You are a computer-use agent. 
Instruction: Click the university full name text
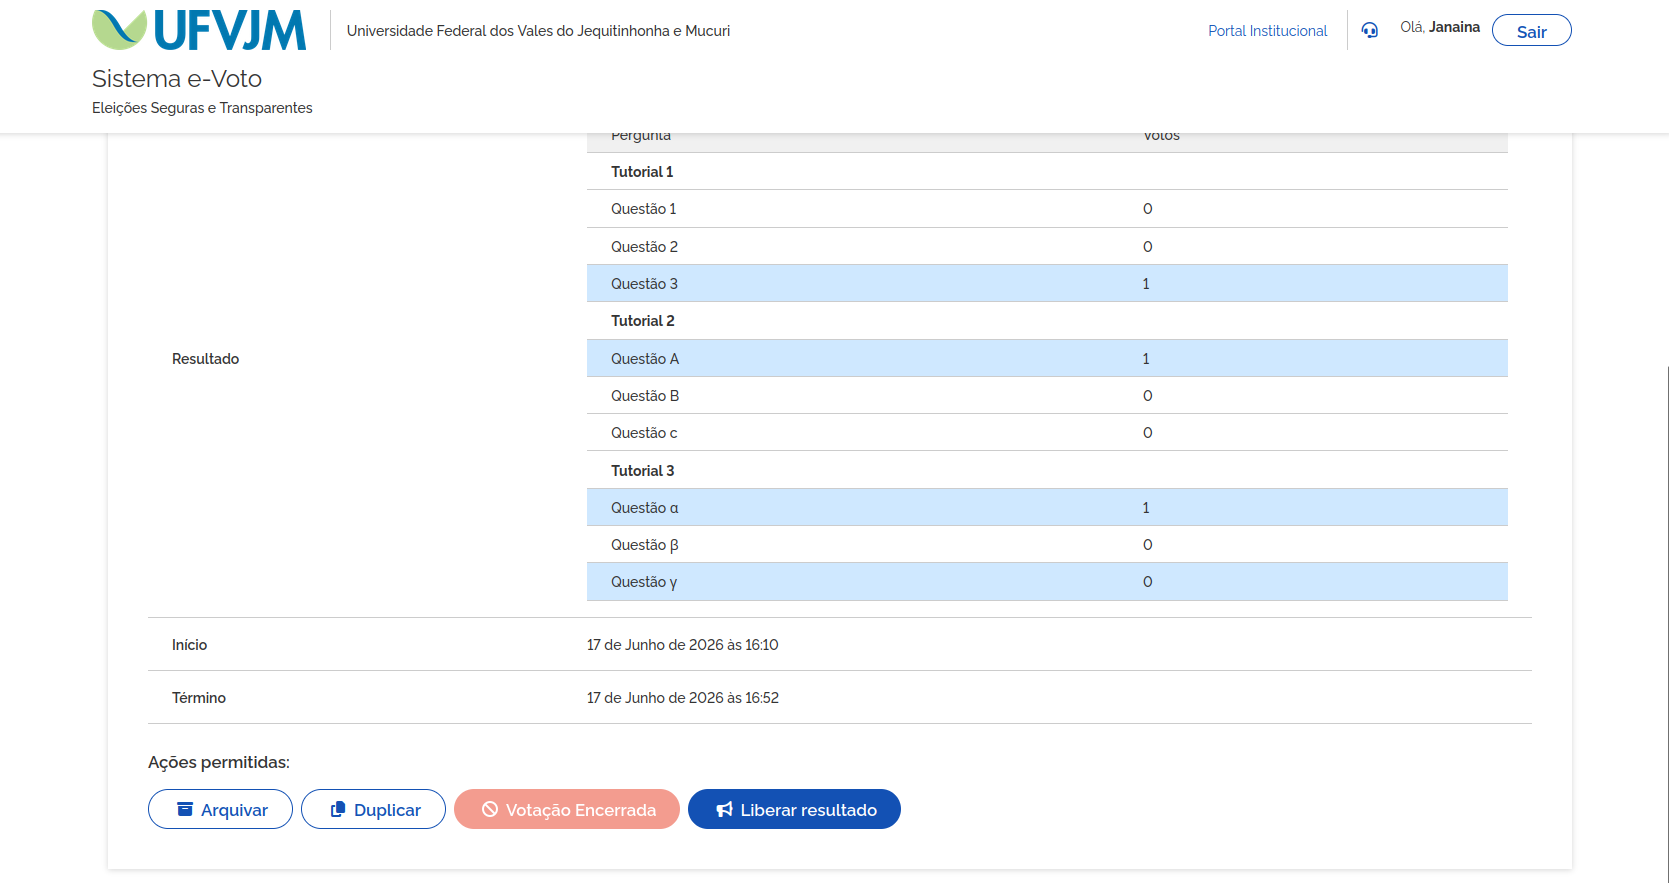click(538, 31)
